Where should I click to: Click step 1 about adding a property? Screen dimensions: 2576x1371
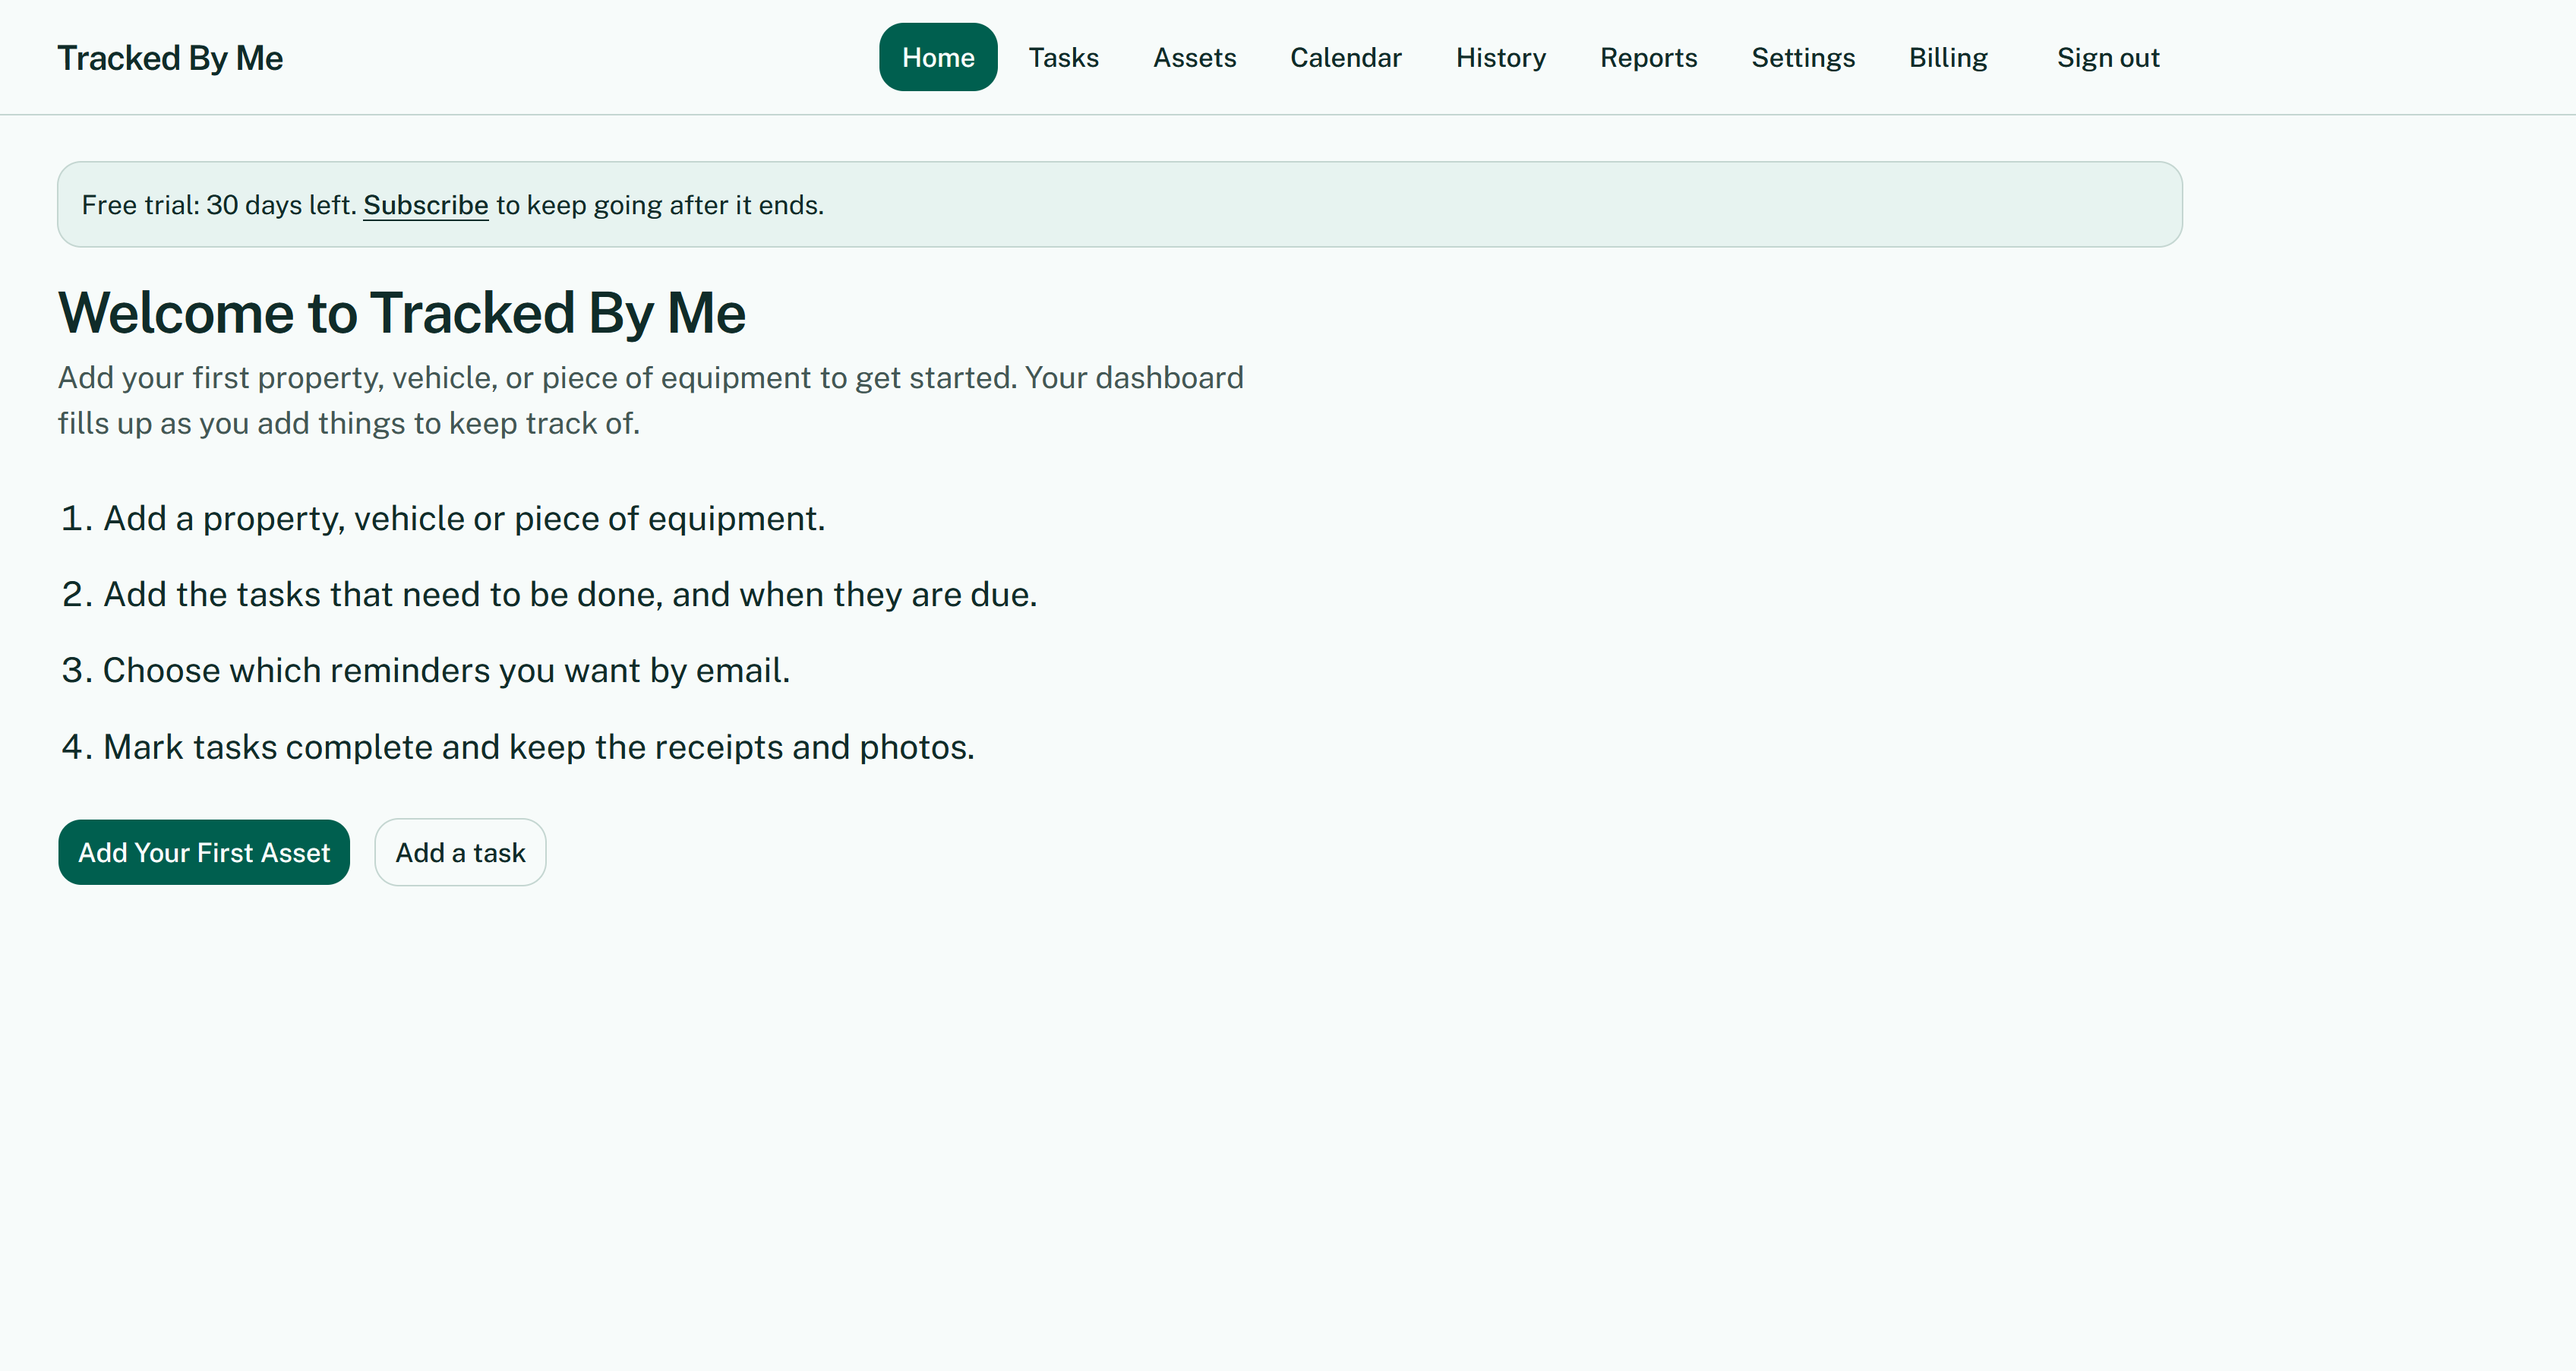[x=443, y=519]
